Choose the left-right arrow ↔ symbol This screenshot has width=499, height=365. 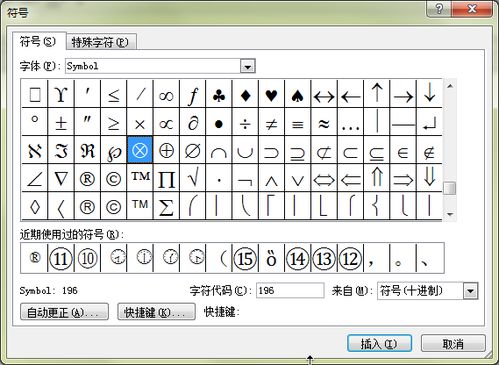[x=324, y=94]
